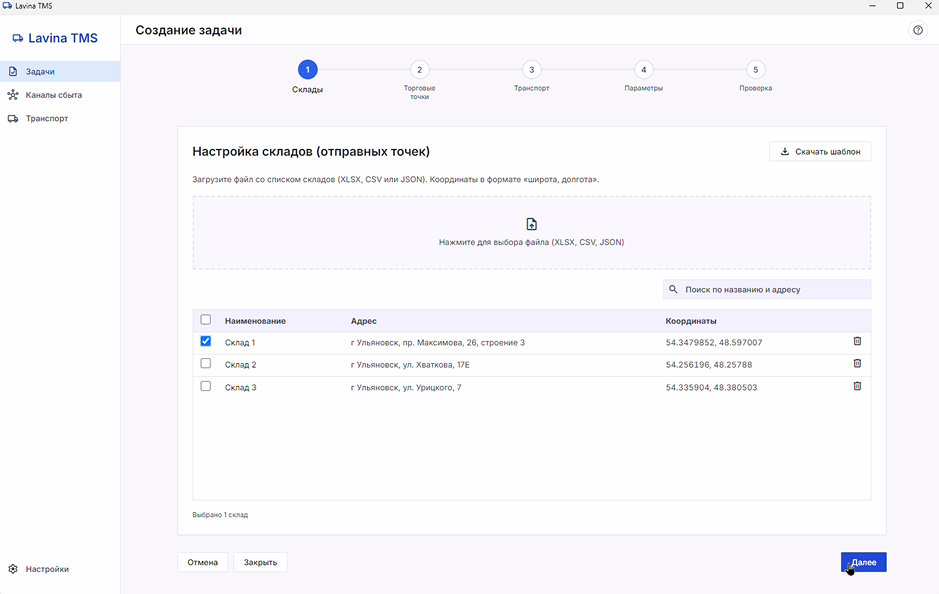Click the download icon on Скачать шаблон
This screenshot has height=594, width=939.
784,151
